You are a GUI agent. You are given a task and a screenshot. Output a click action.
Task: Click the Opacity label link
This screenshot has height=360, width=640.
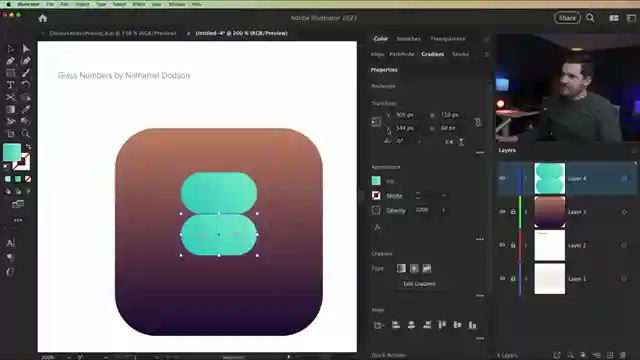coord(396,211)
